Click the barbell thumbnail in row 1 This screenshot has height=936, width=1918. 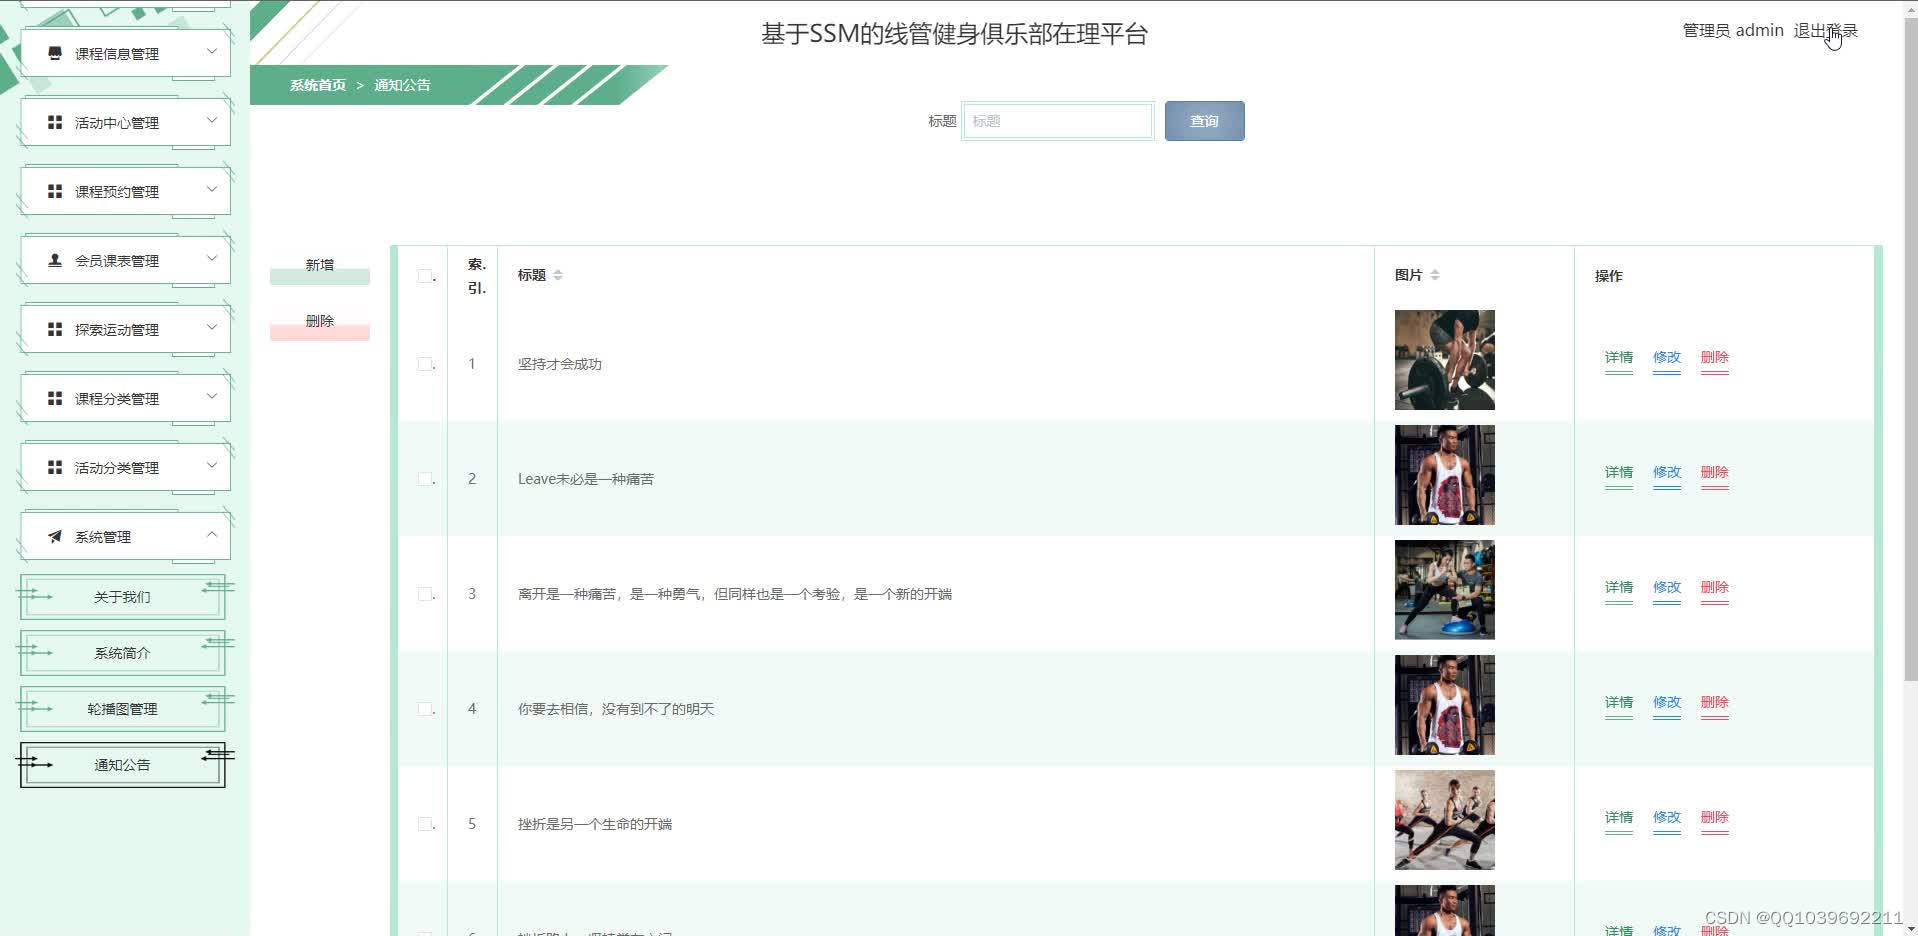pos(1445,360)
